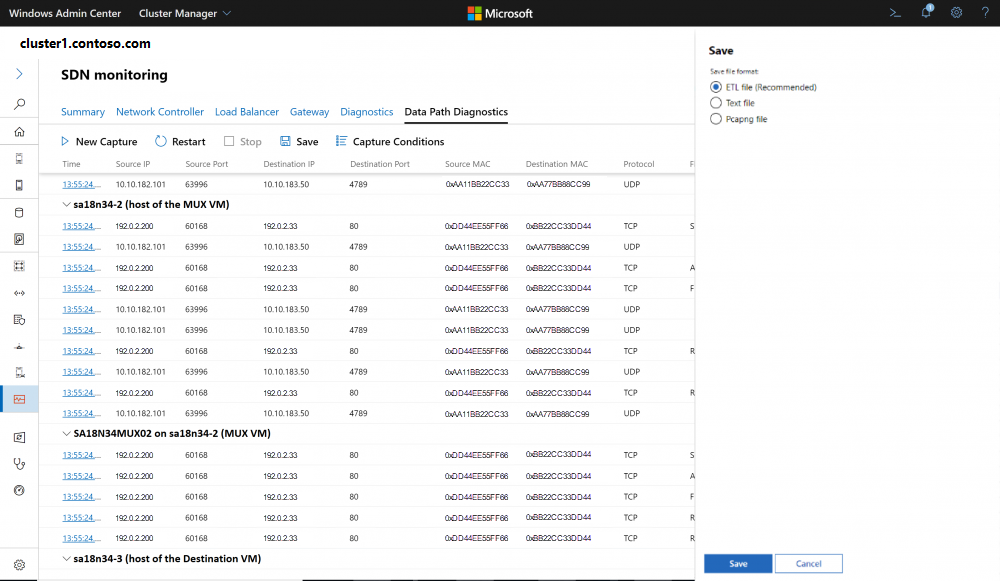Click Windows Admin Center title

(65, 13)
